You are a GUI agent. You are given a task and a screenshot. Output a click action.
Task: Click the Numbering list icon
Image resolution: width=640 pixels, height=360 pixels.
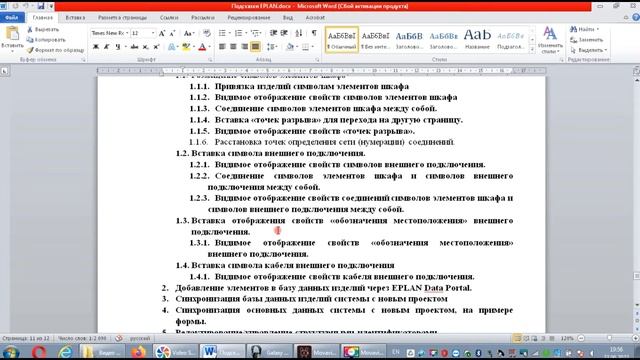[x=238, y=33]
